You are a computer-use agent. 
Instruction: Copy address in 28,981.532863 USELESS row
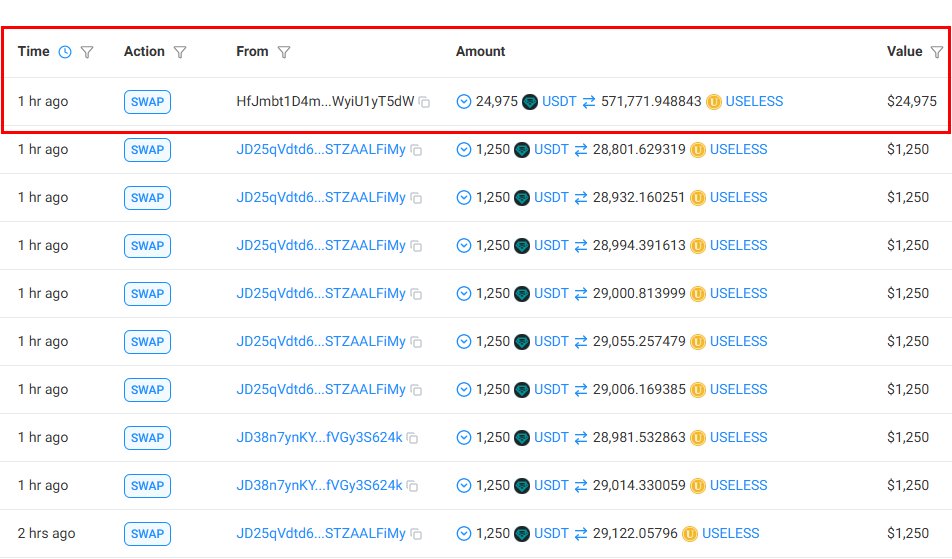[412, 438]
